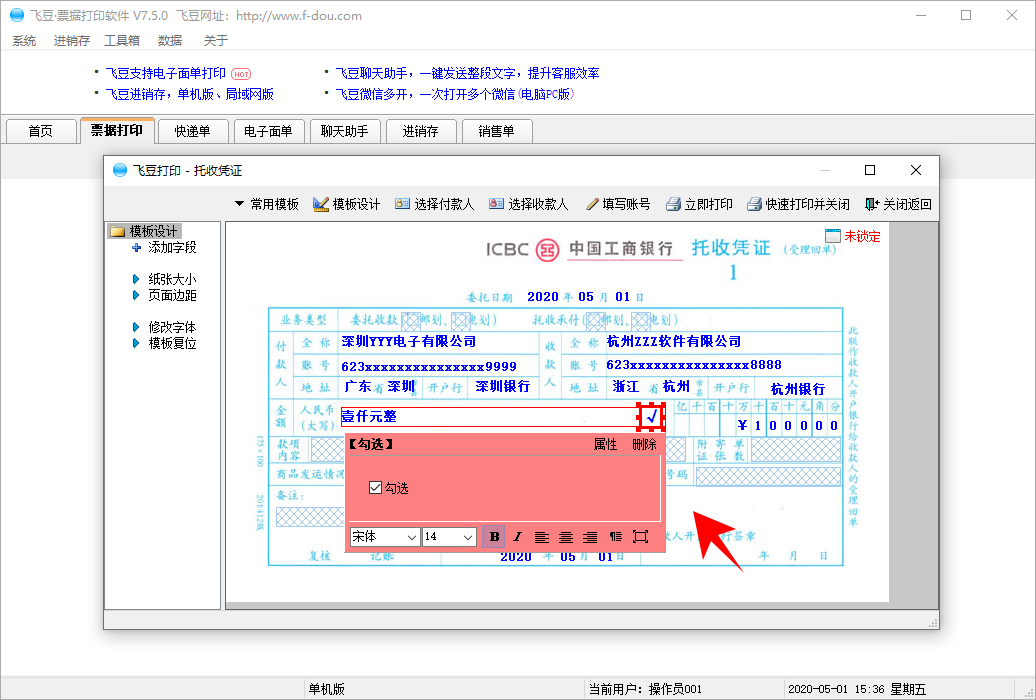1036x700 pixels.
Task: Open the 数据 menu
Action: (x=170, y=41)
